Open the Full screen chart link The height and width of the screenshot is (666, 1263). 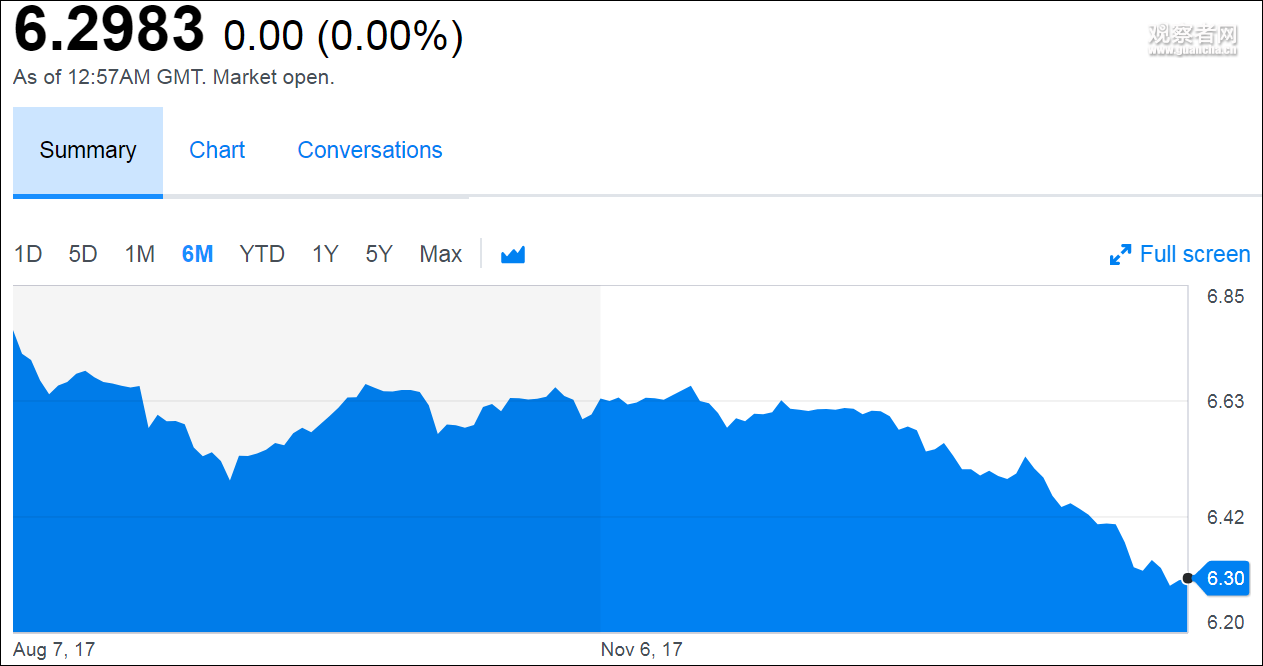pyautogui.click(x=1194, y=255)
